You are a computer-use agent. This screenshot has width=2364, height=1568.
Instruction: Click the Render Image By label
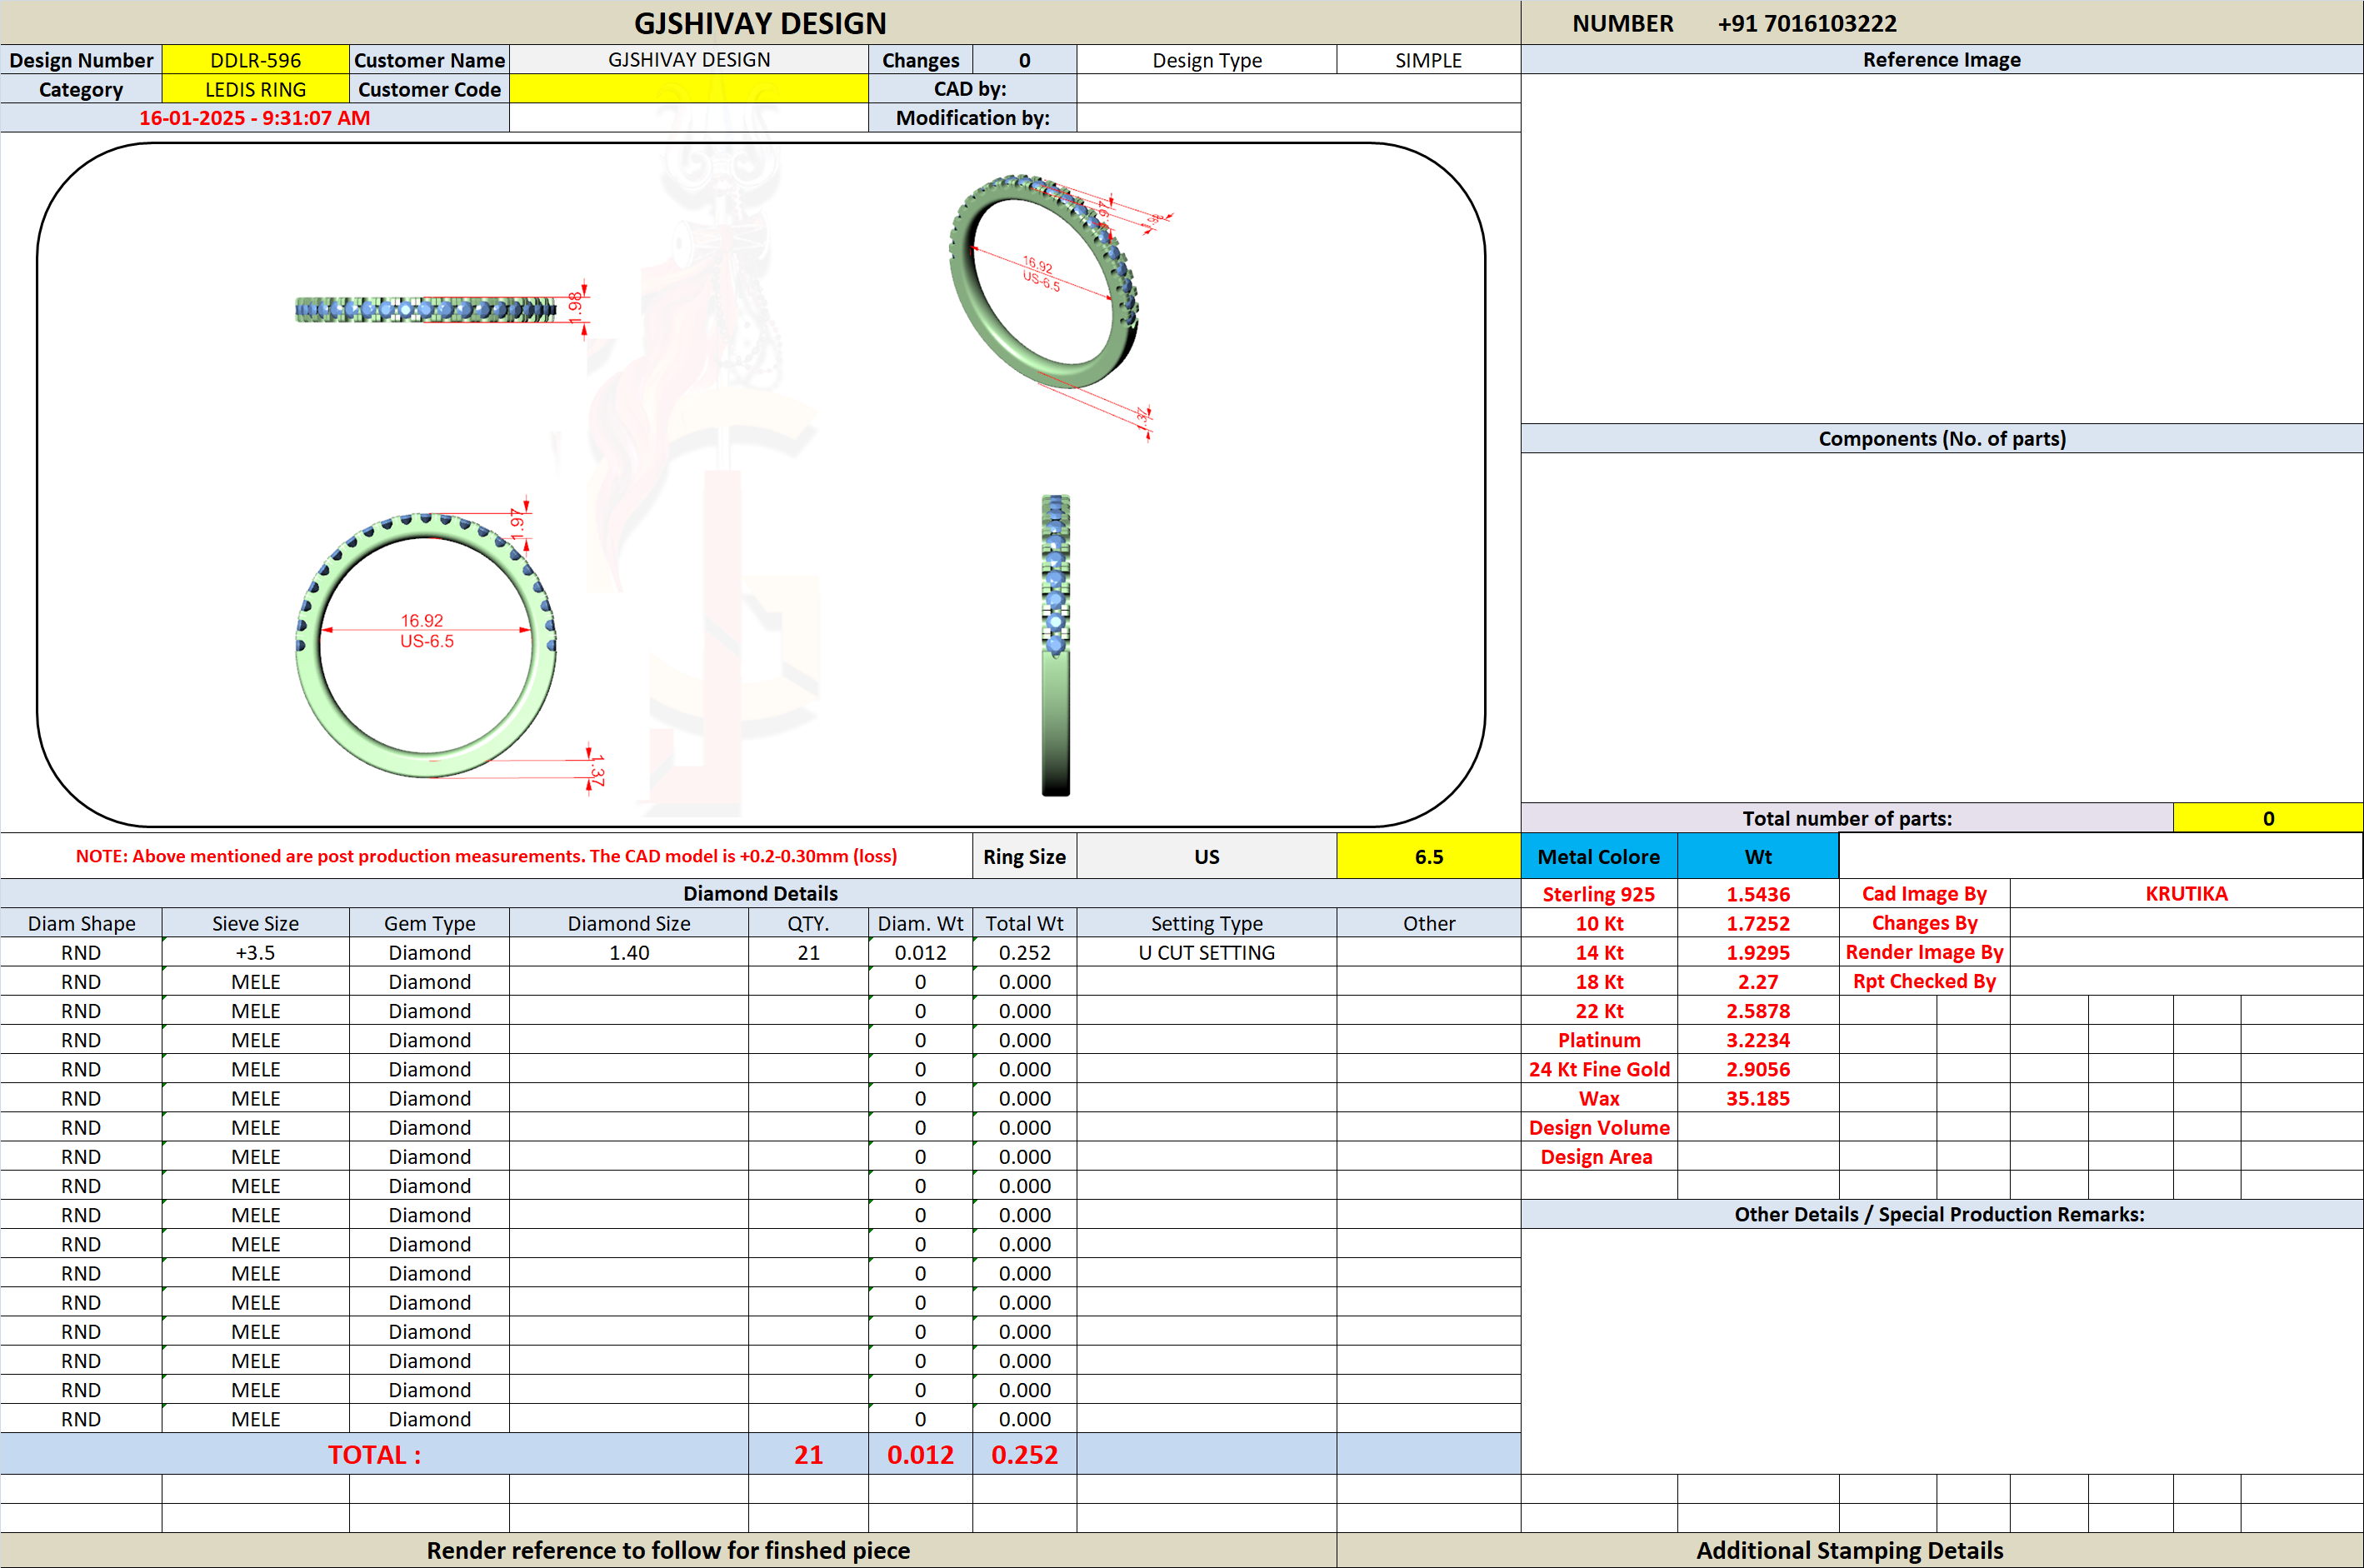pyautogui.click(x=1923, y=952)
